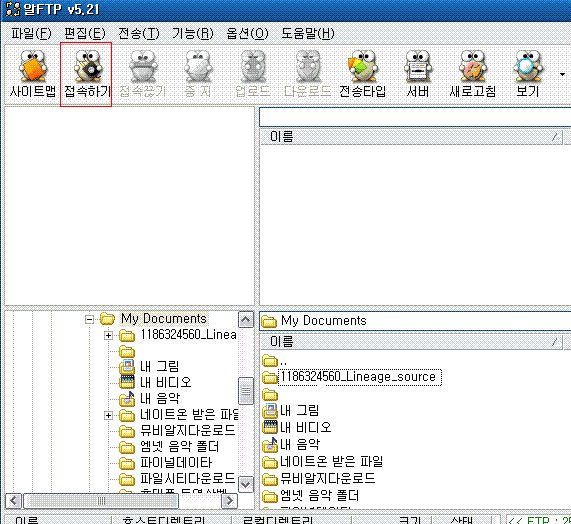Select 엠넷 음악 폴더 in the tree
Viewport: 571px width, 524px height.
tap(180, 447)
